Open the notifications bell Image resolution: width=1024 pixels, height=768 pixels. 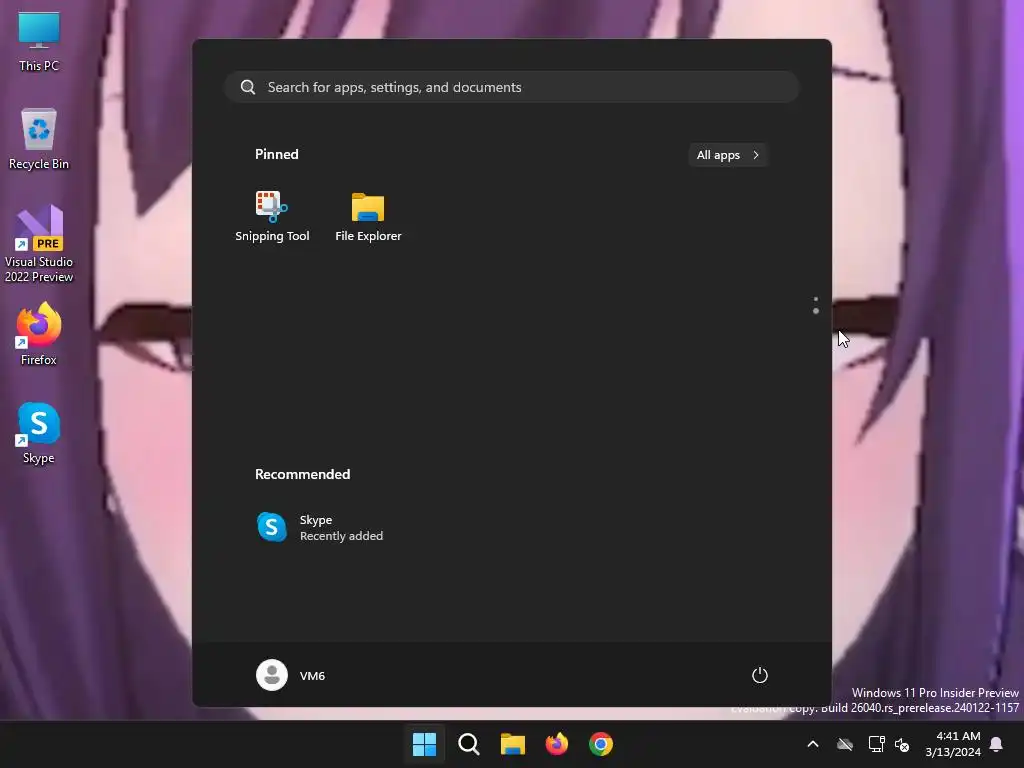[997, 744]
